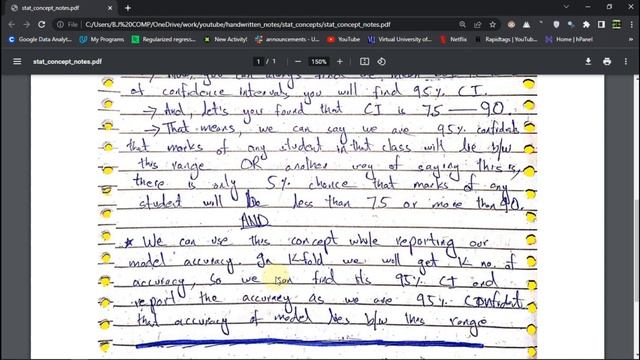This screenshot has width=640, height=360.
Task: Click the PDF page number field
Action: click(258, 61)
